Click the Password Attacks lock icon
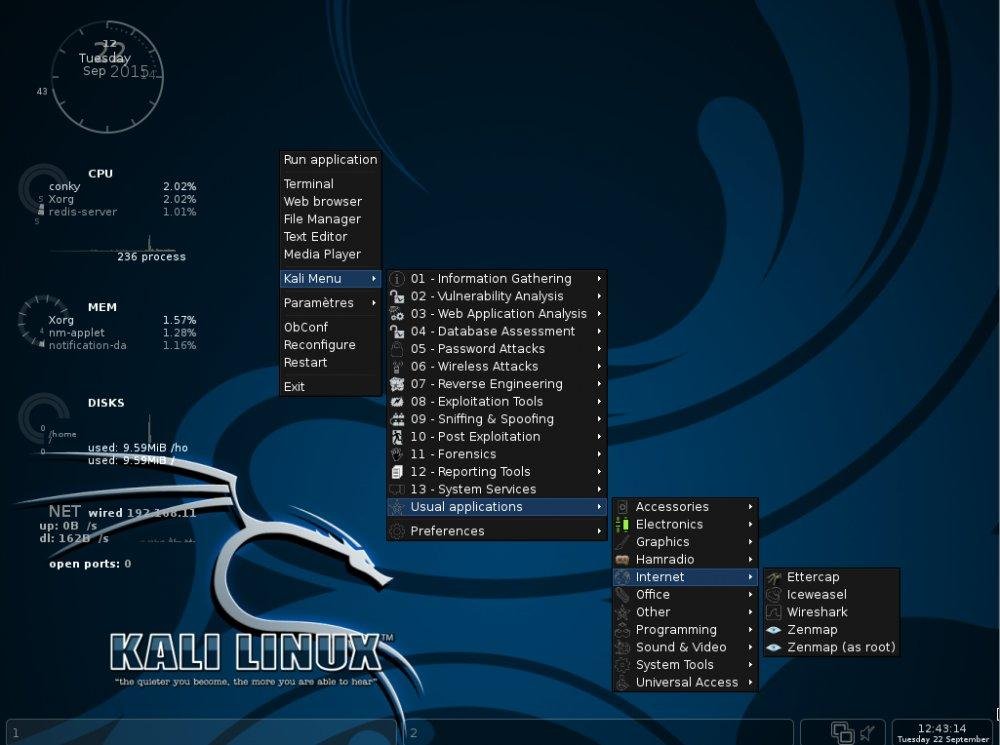The height and width of the screenshot is (745, 1000). (x=397, y=349)
